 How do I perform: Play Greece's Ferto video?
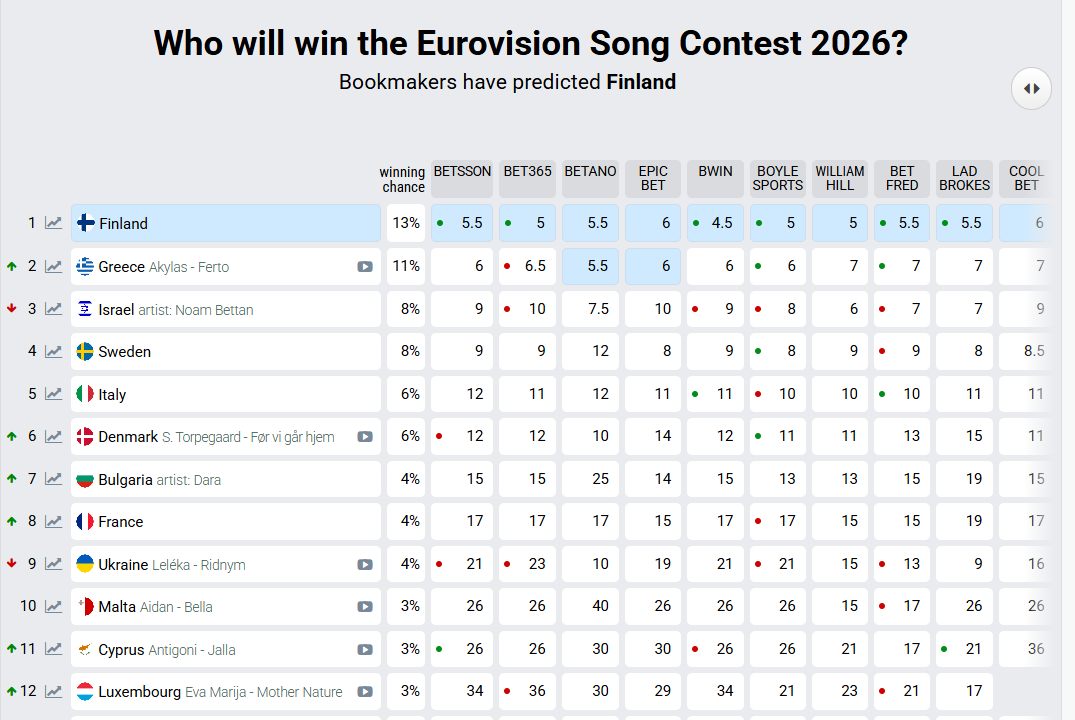[x=365, y=267]
